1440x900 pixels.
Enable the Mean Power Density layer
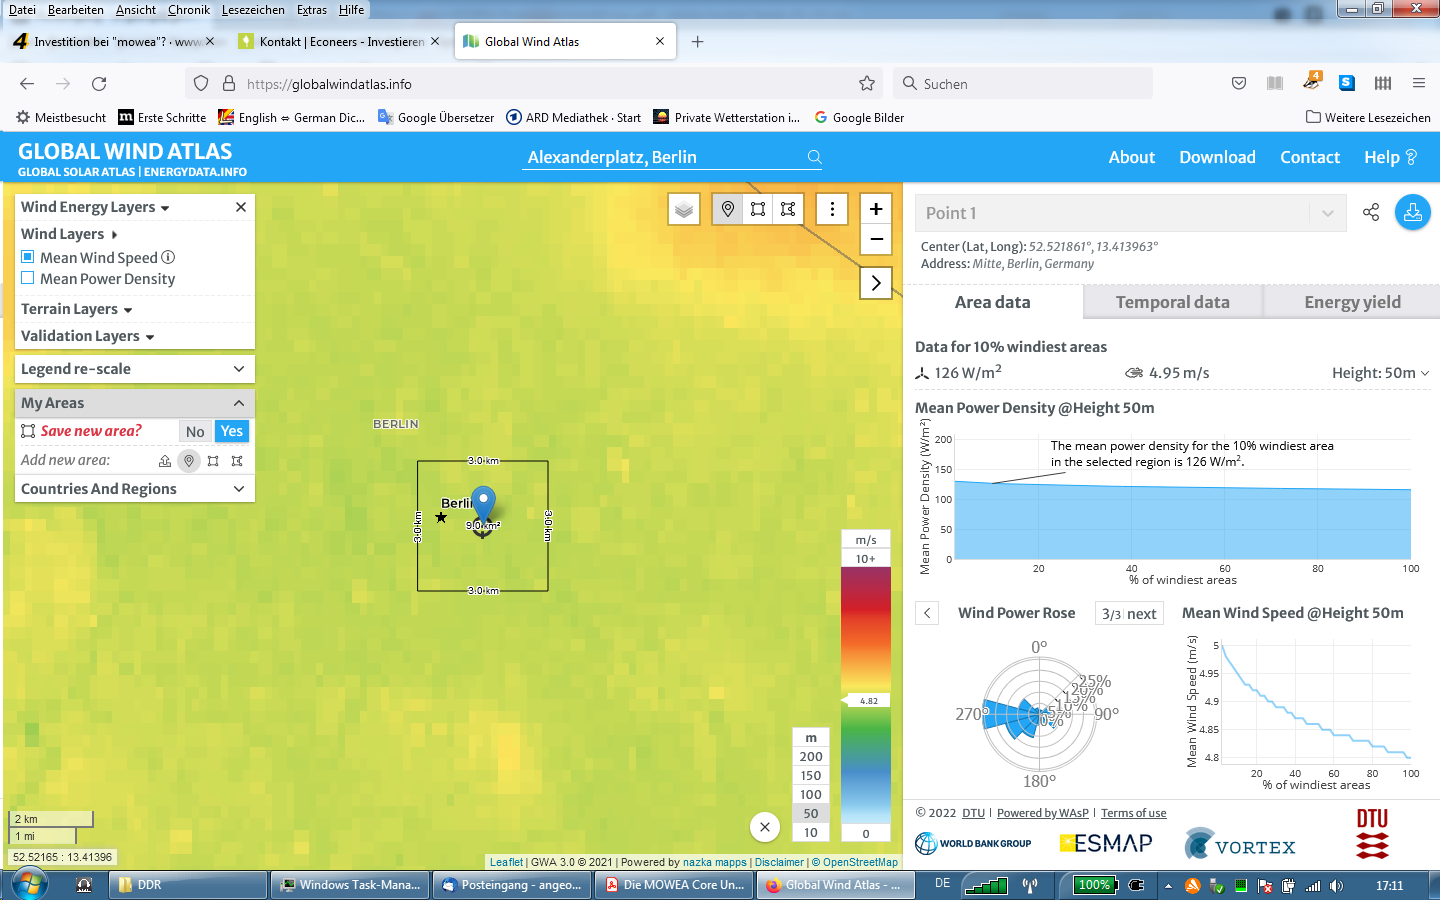(28, 279)
